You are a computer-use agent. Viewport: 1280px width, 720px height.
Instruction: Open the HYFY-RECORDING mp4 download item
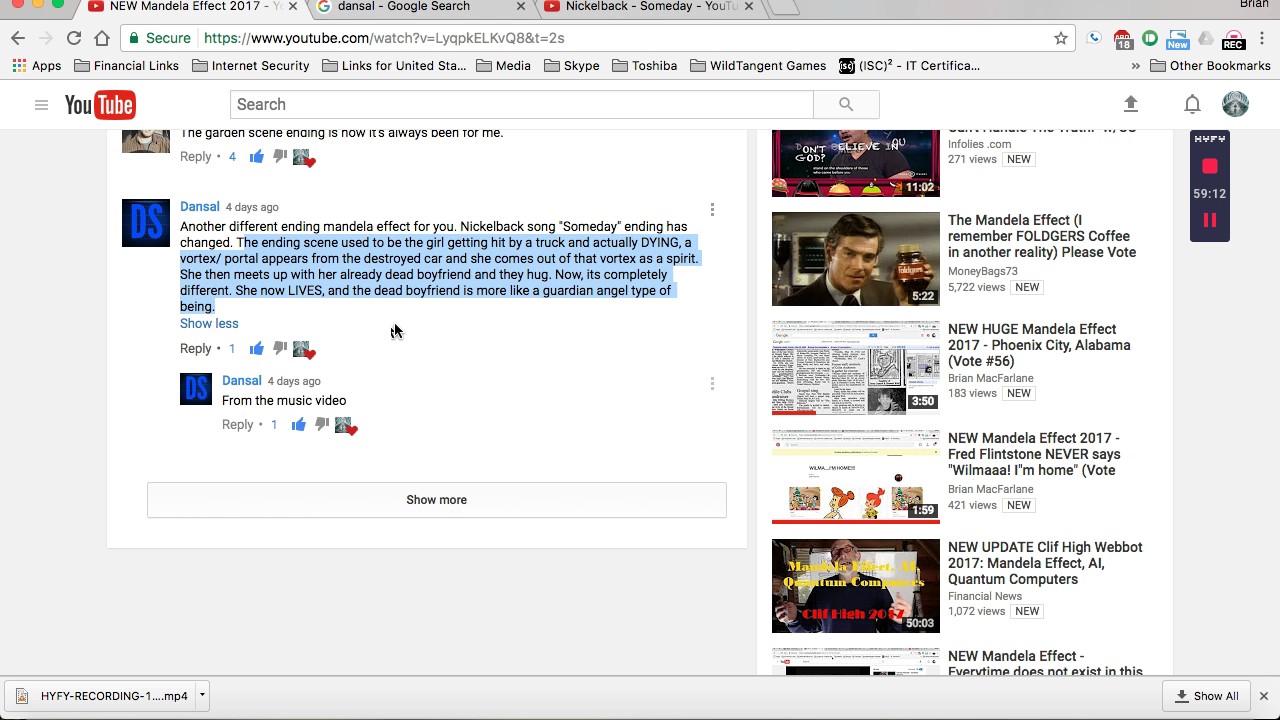pyautogui.click(x=102, y=696)
